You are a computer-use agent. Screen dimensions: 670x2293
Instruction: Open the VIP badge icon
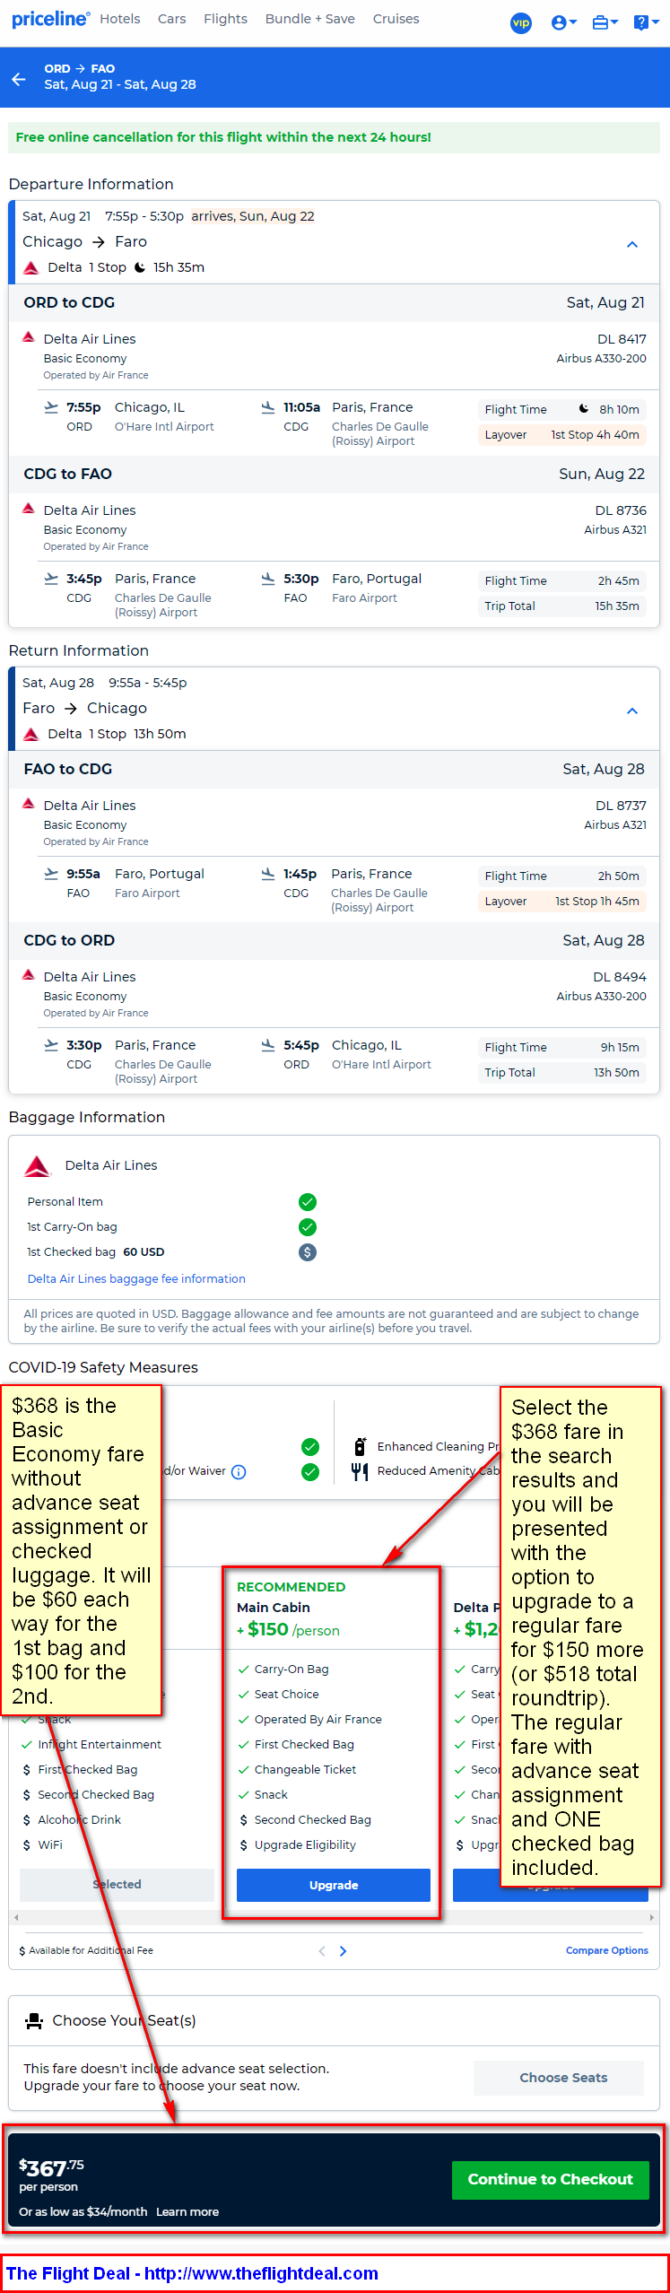tap(521, 22)
